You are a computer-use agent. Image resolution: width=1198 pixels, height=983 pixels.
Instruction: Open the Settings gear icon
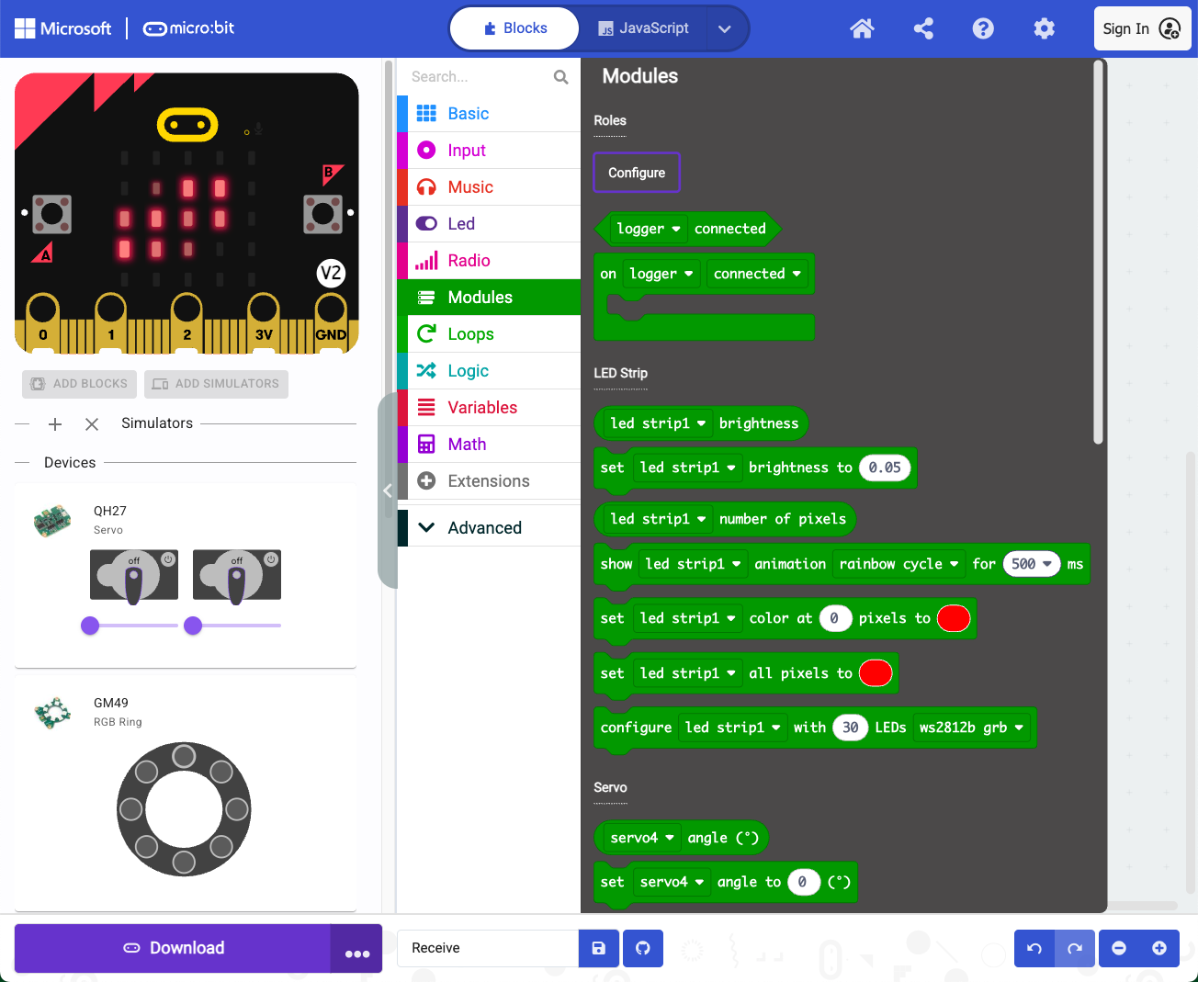[x=1044, y=29]
